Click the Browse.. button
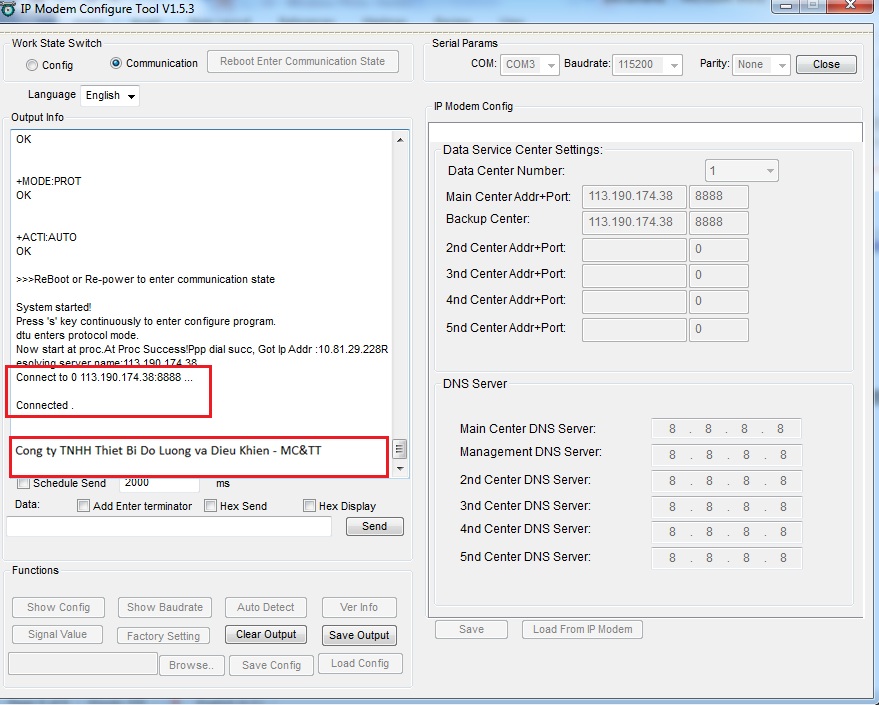 tap(192, 665)
